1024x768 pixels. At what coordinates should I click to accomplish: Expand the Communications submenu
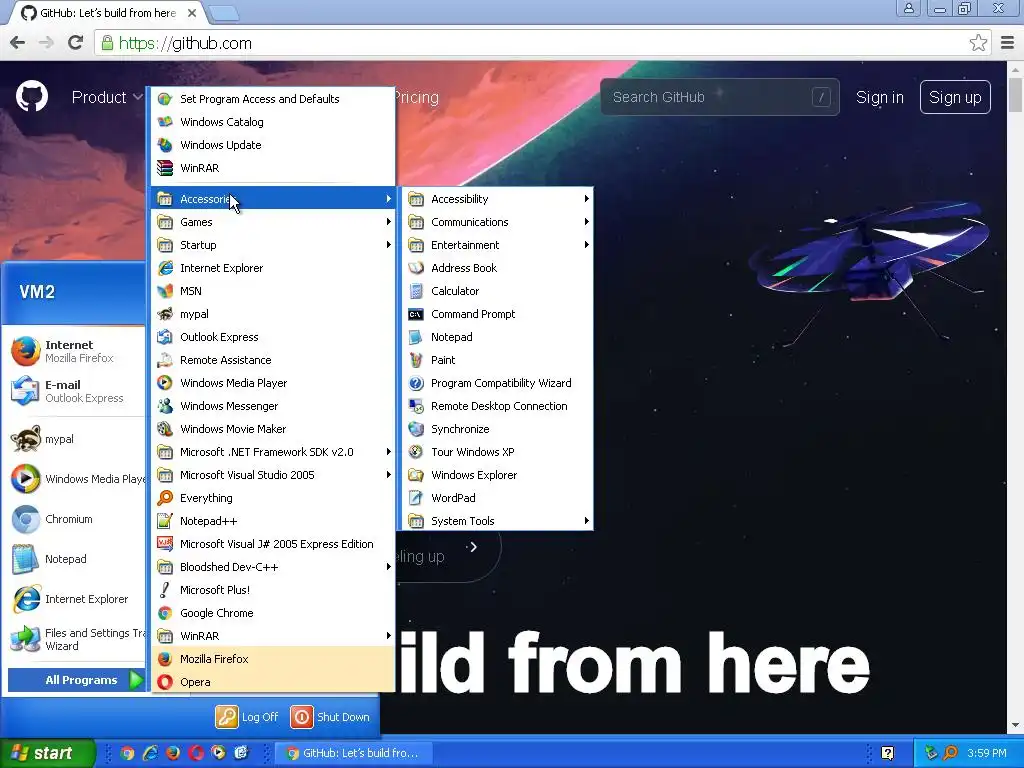(496, 222)
